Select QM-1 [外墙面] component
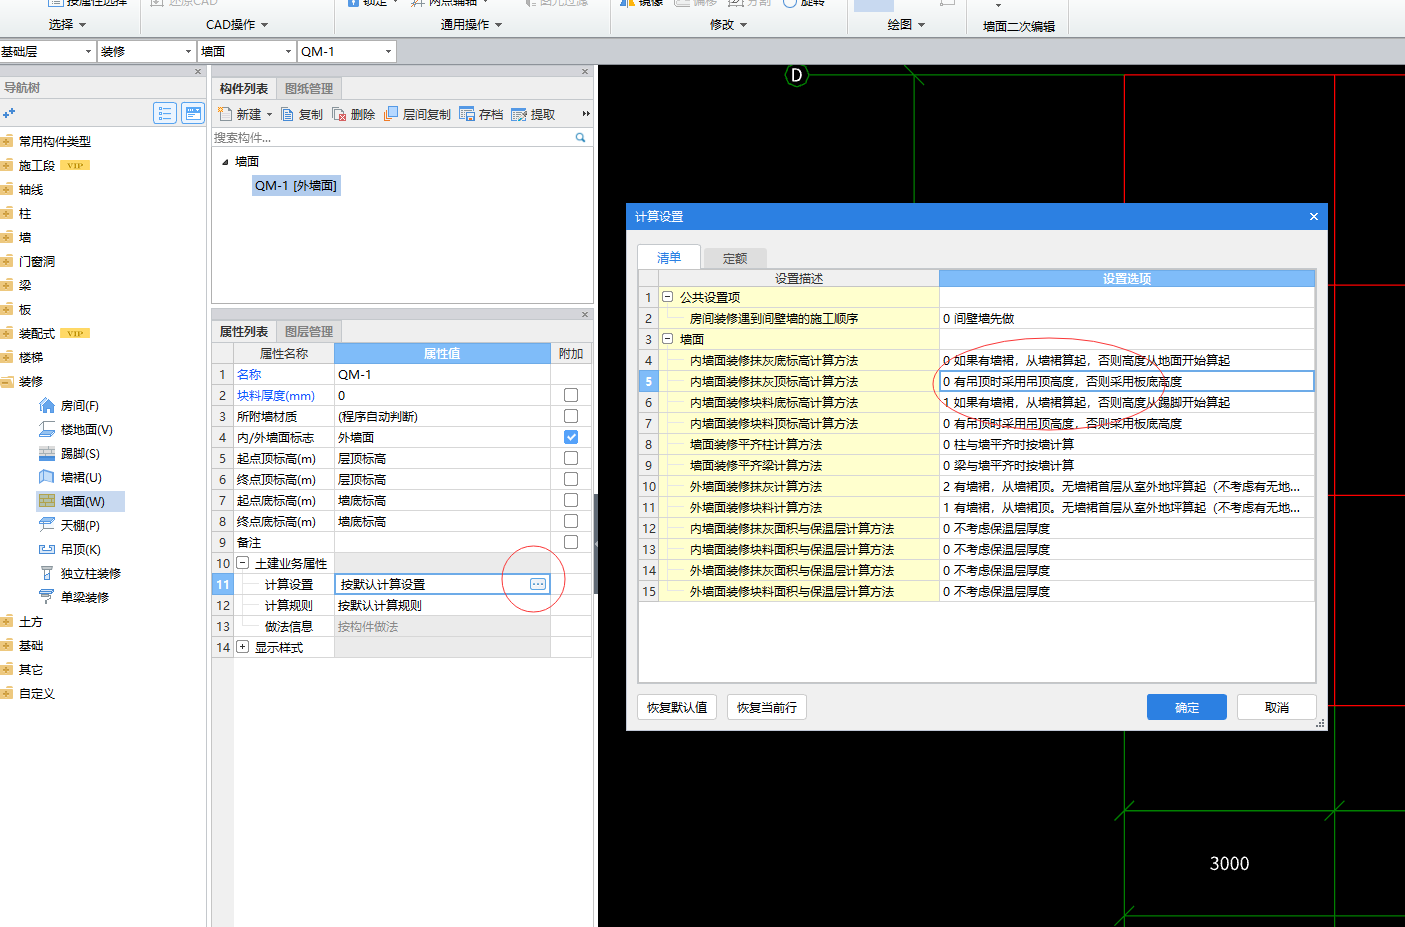 tap(295, 186)
